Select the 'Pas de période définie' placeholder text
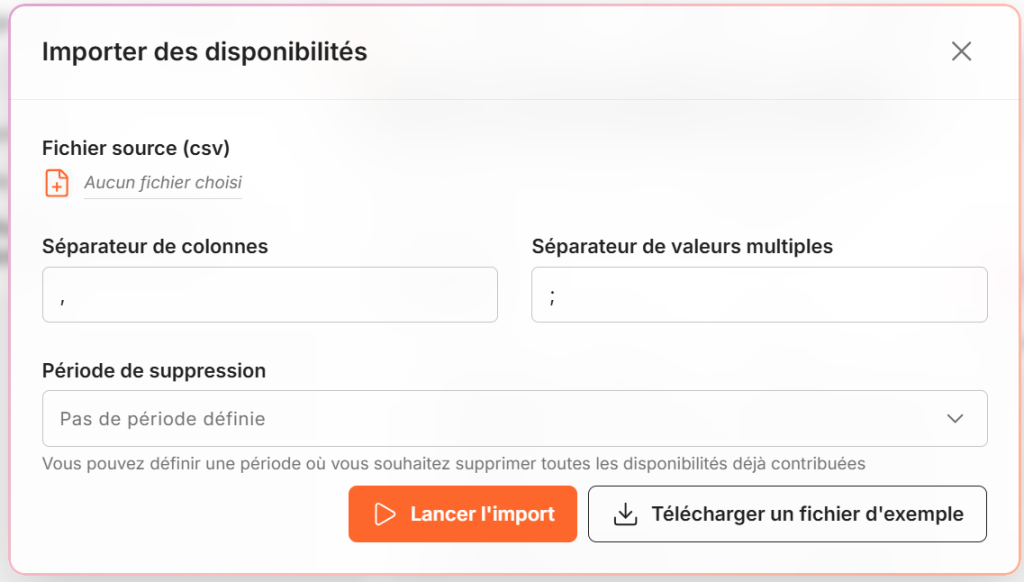 click(x=163, y=419)
